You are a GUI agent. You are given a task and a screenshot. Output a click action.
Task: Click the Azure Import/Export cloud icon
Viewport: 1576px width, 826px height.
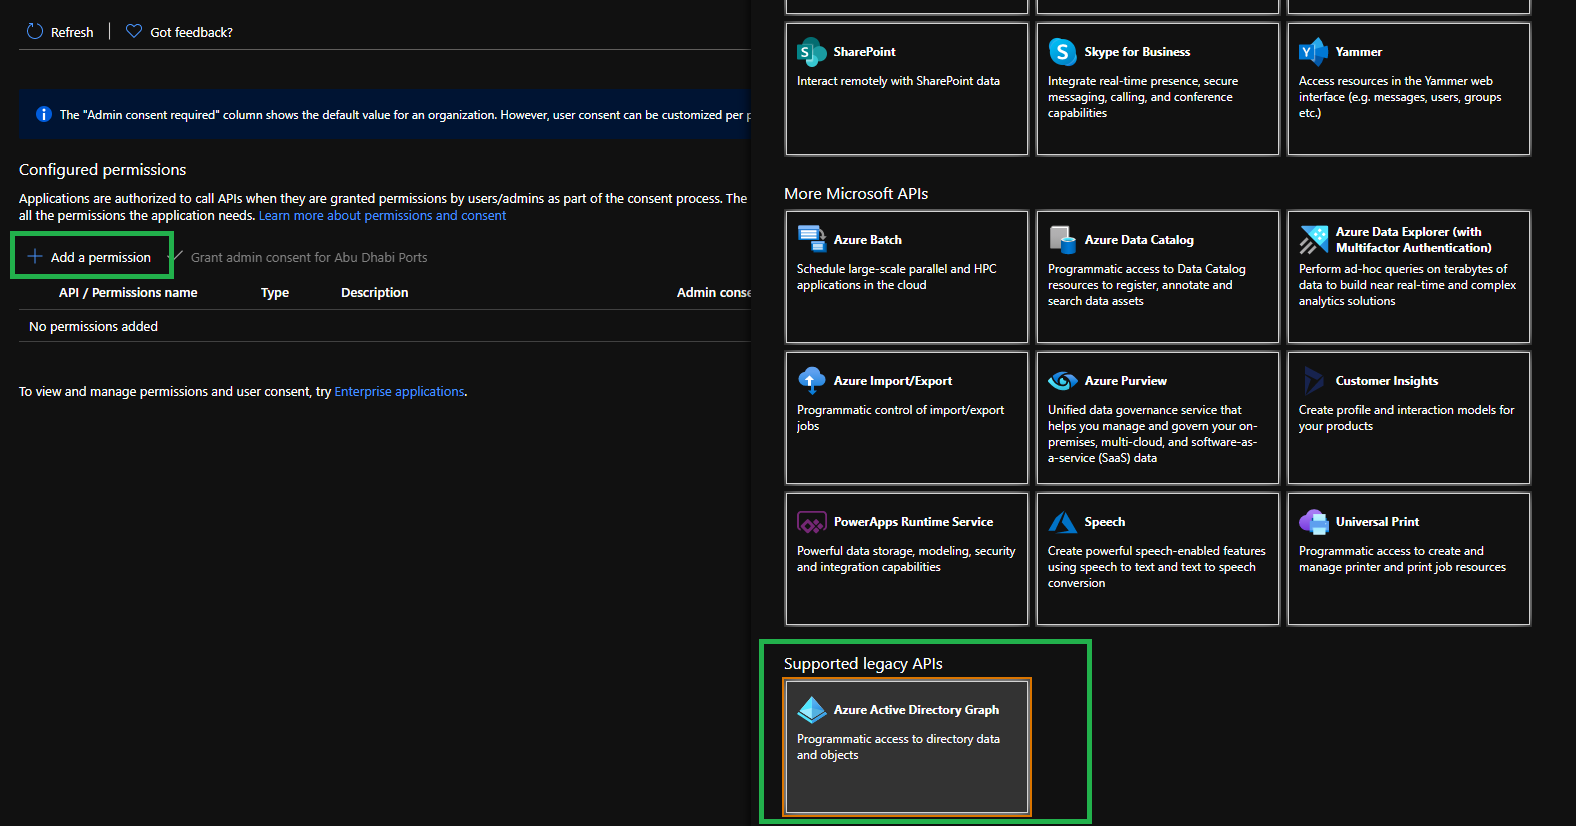click(x=811, y=381)
